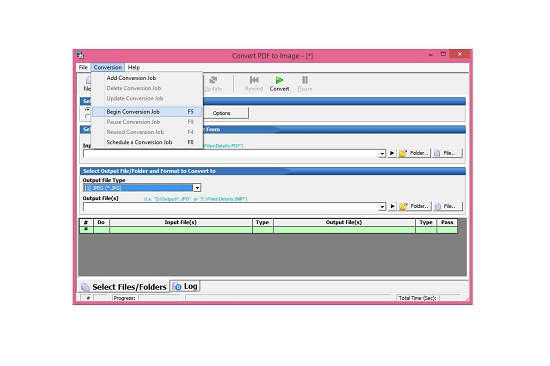Viewport: 550px width, 366px height.
Task: Click the play arrow beside the output field
Action: [392, 206]
